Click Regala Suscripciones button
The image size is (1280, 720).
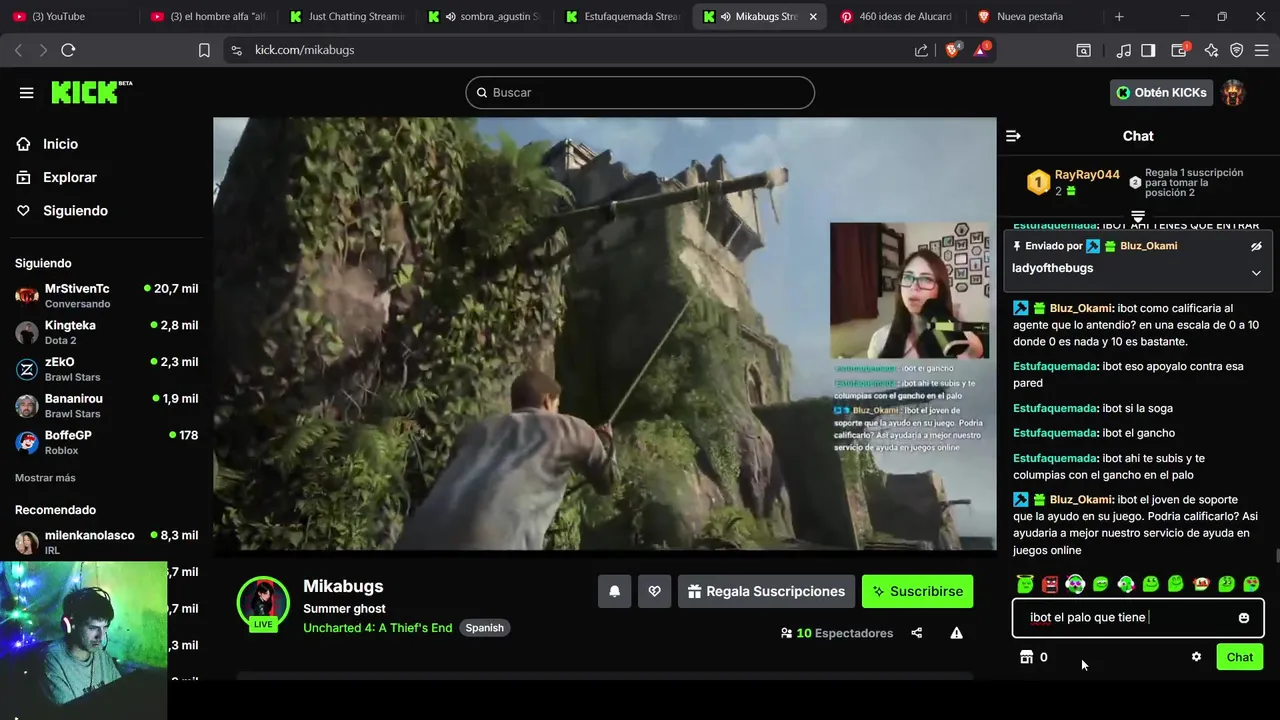[x=766, y=591]
